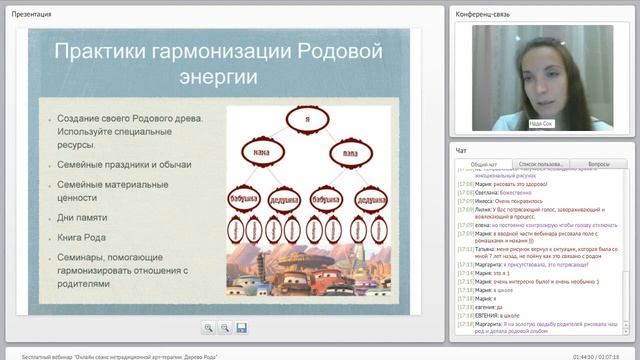Click the presenter webcam video
This screenshot has width=640, height=360.
[542, 78]
